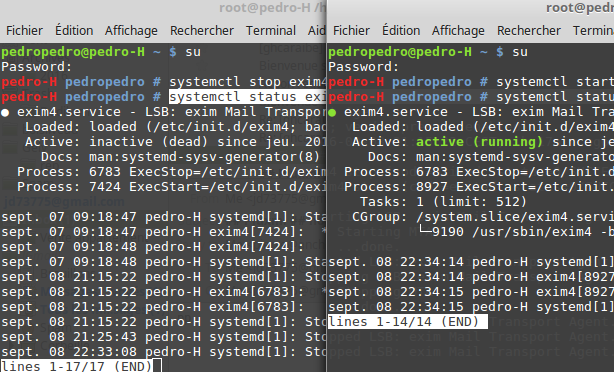Viewport: 614px width, 372px height.
Task: Open Édition menu in right terminal
Action: coord(401,31)
